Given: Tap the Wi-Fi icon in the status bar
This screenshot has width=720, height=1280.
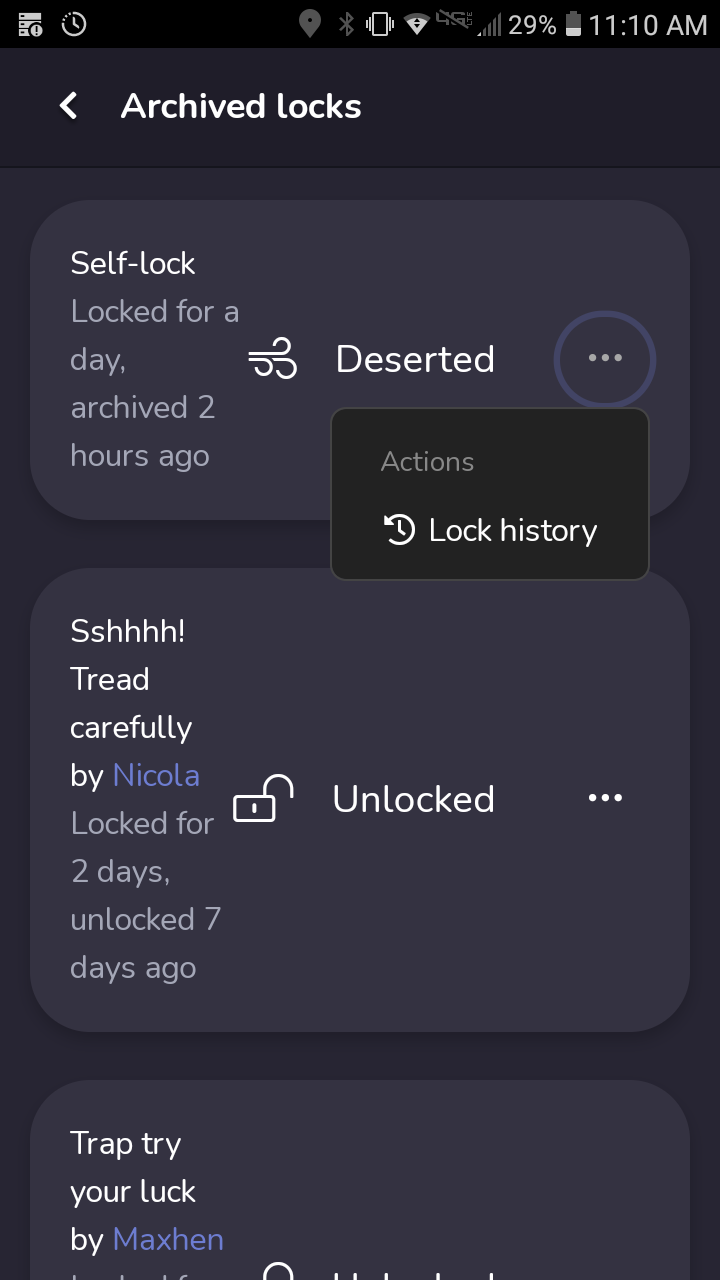Looking at the screenshot, I should pyautogui.click(x=417, y=24).
